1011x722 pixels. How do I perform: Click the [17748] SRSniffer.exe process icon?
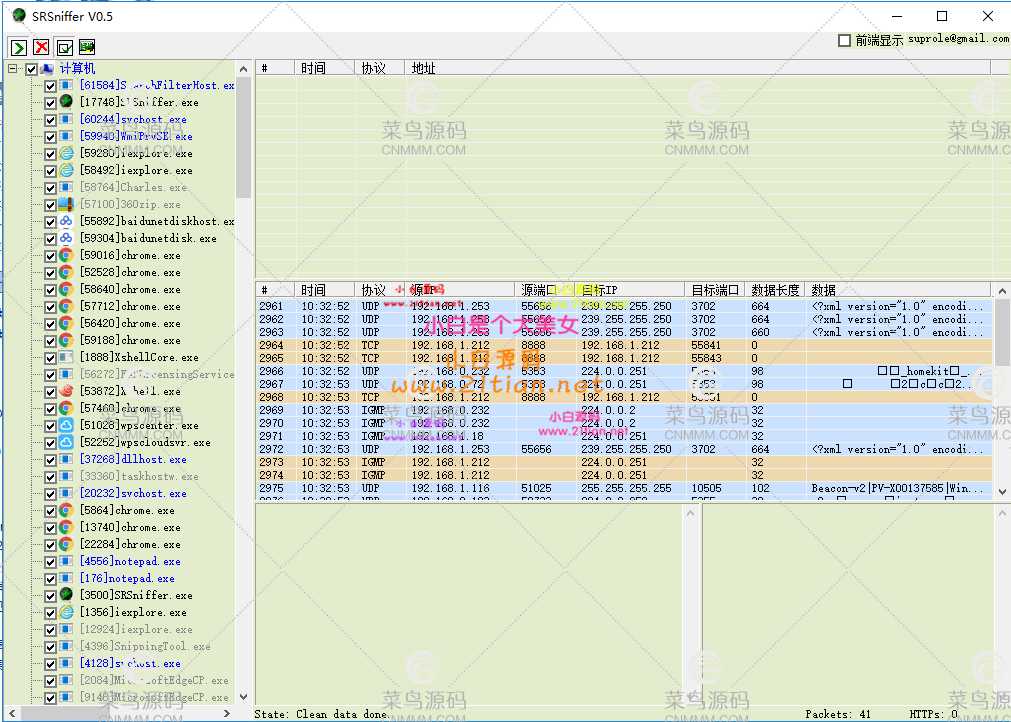[66, 102]
